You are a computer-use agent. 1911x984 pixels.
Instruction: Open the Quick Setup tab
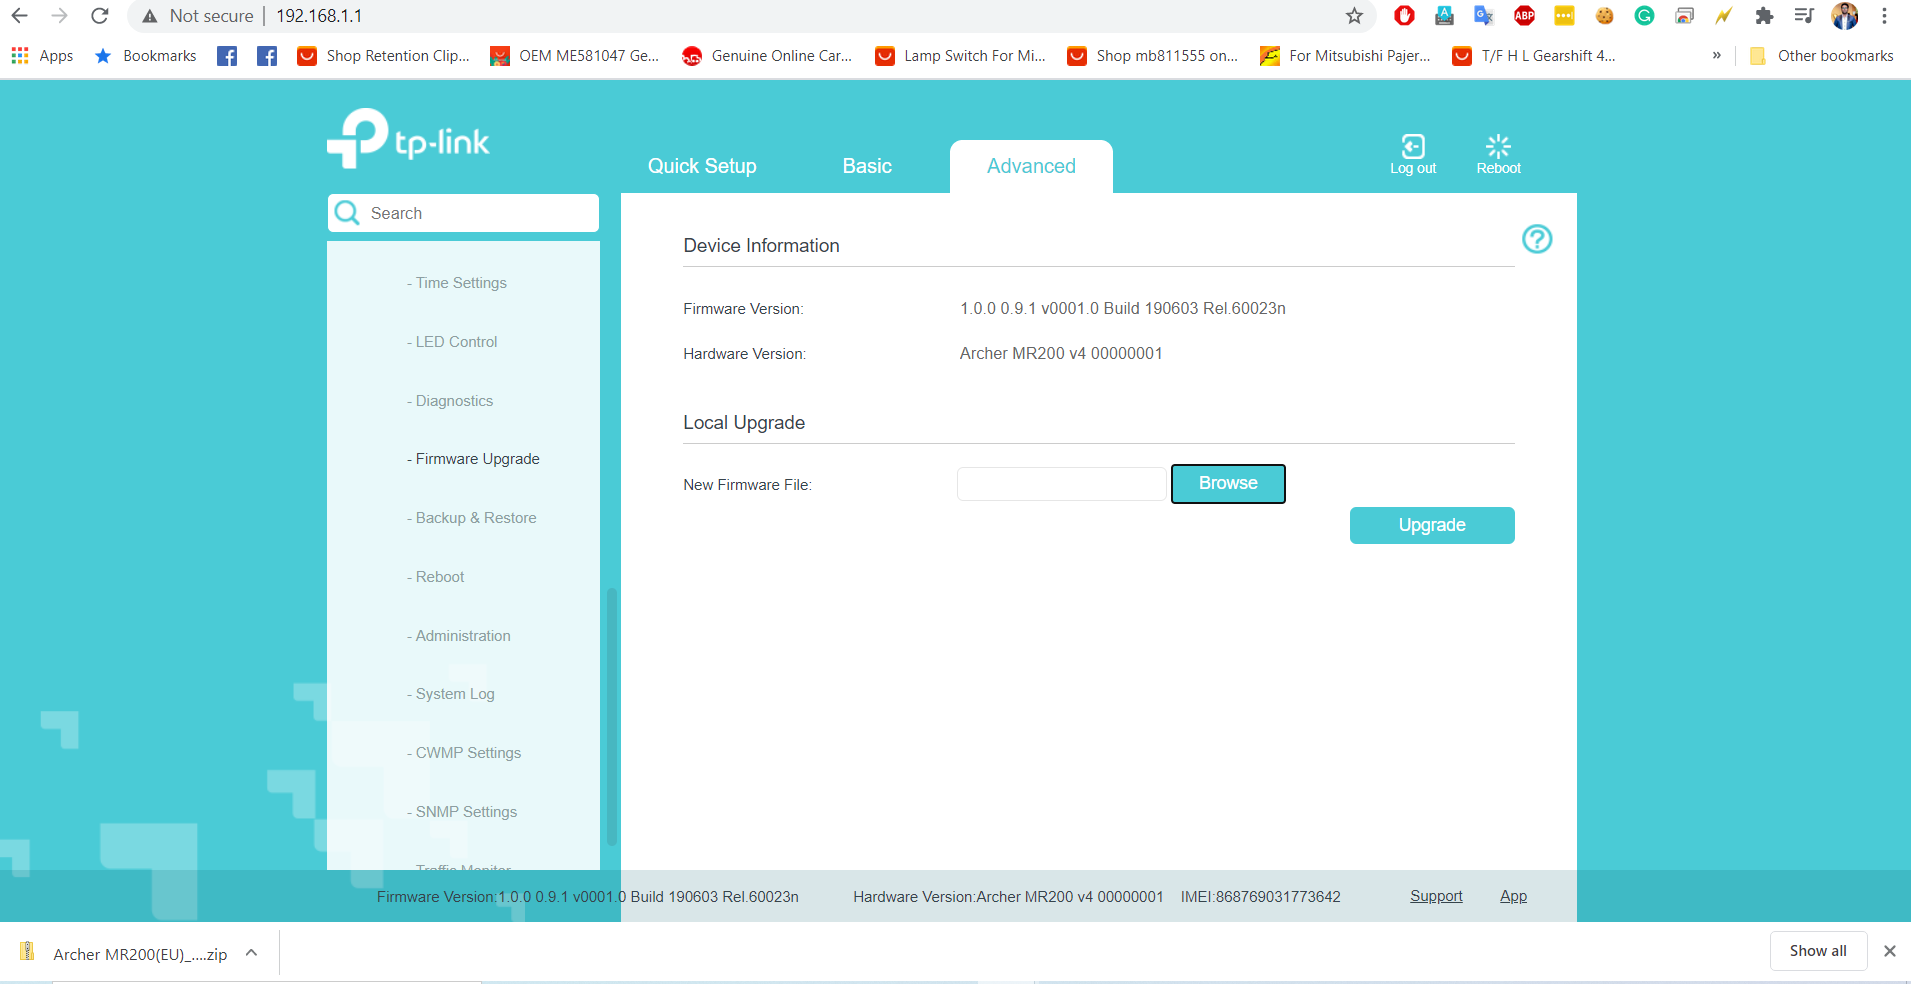tap(701, 166)
